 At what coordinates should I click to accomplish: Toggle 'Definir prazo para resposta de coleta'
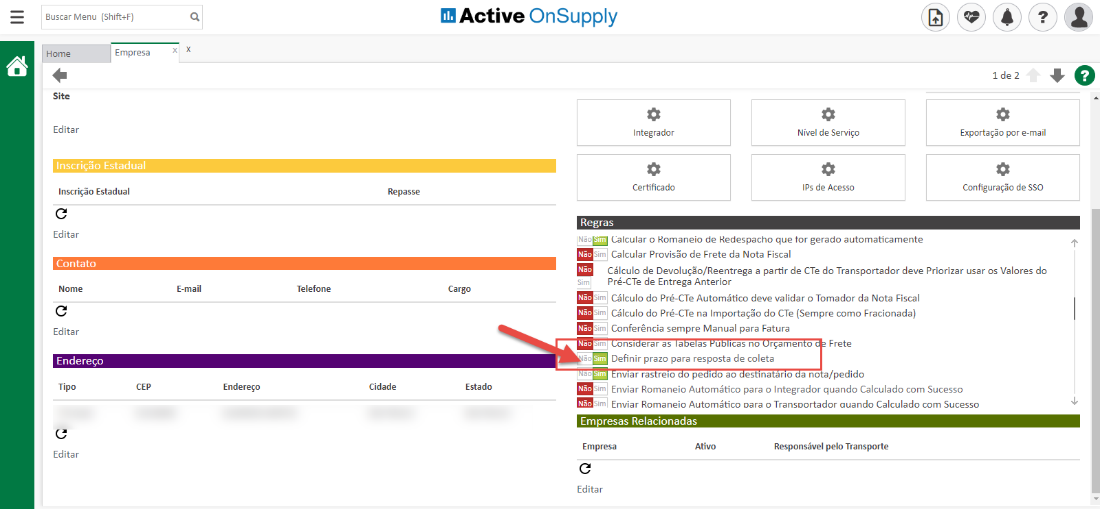click(x=592, y=358)
